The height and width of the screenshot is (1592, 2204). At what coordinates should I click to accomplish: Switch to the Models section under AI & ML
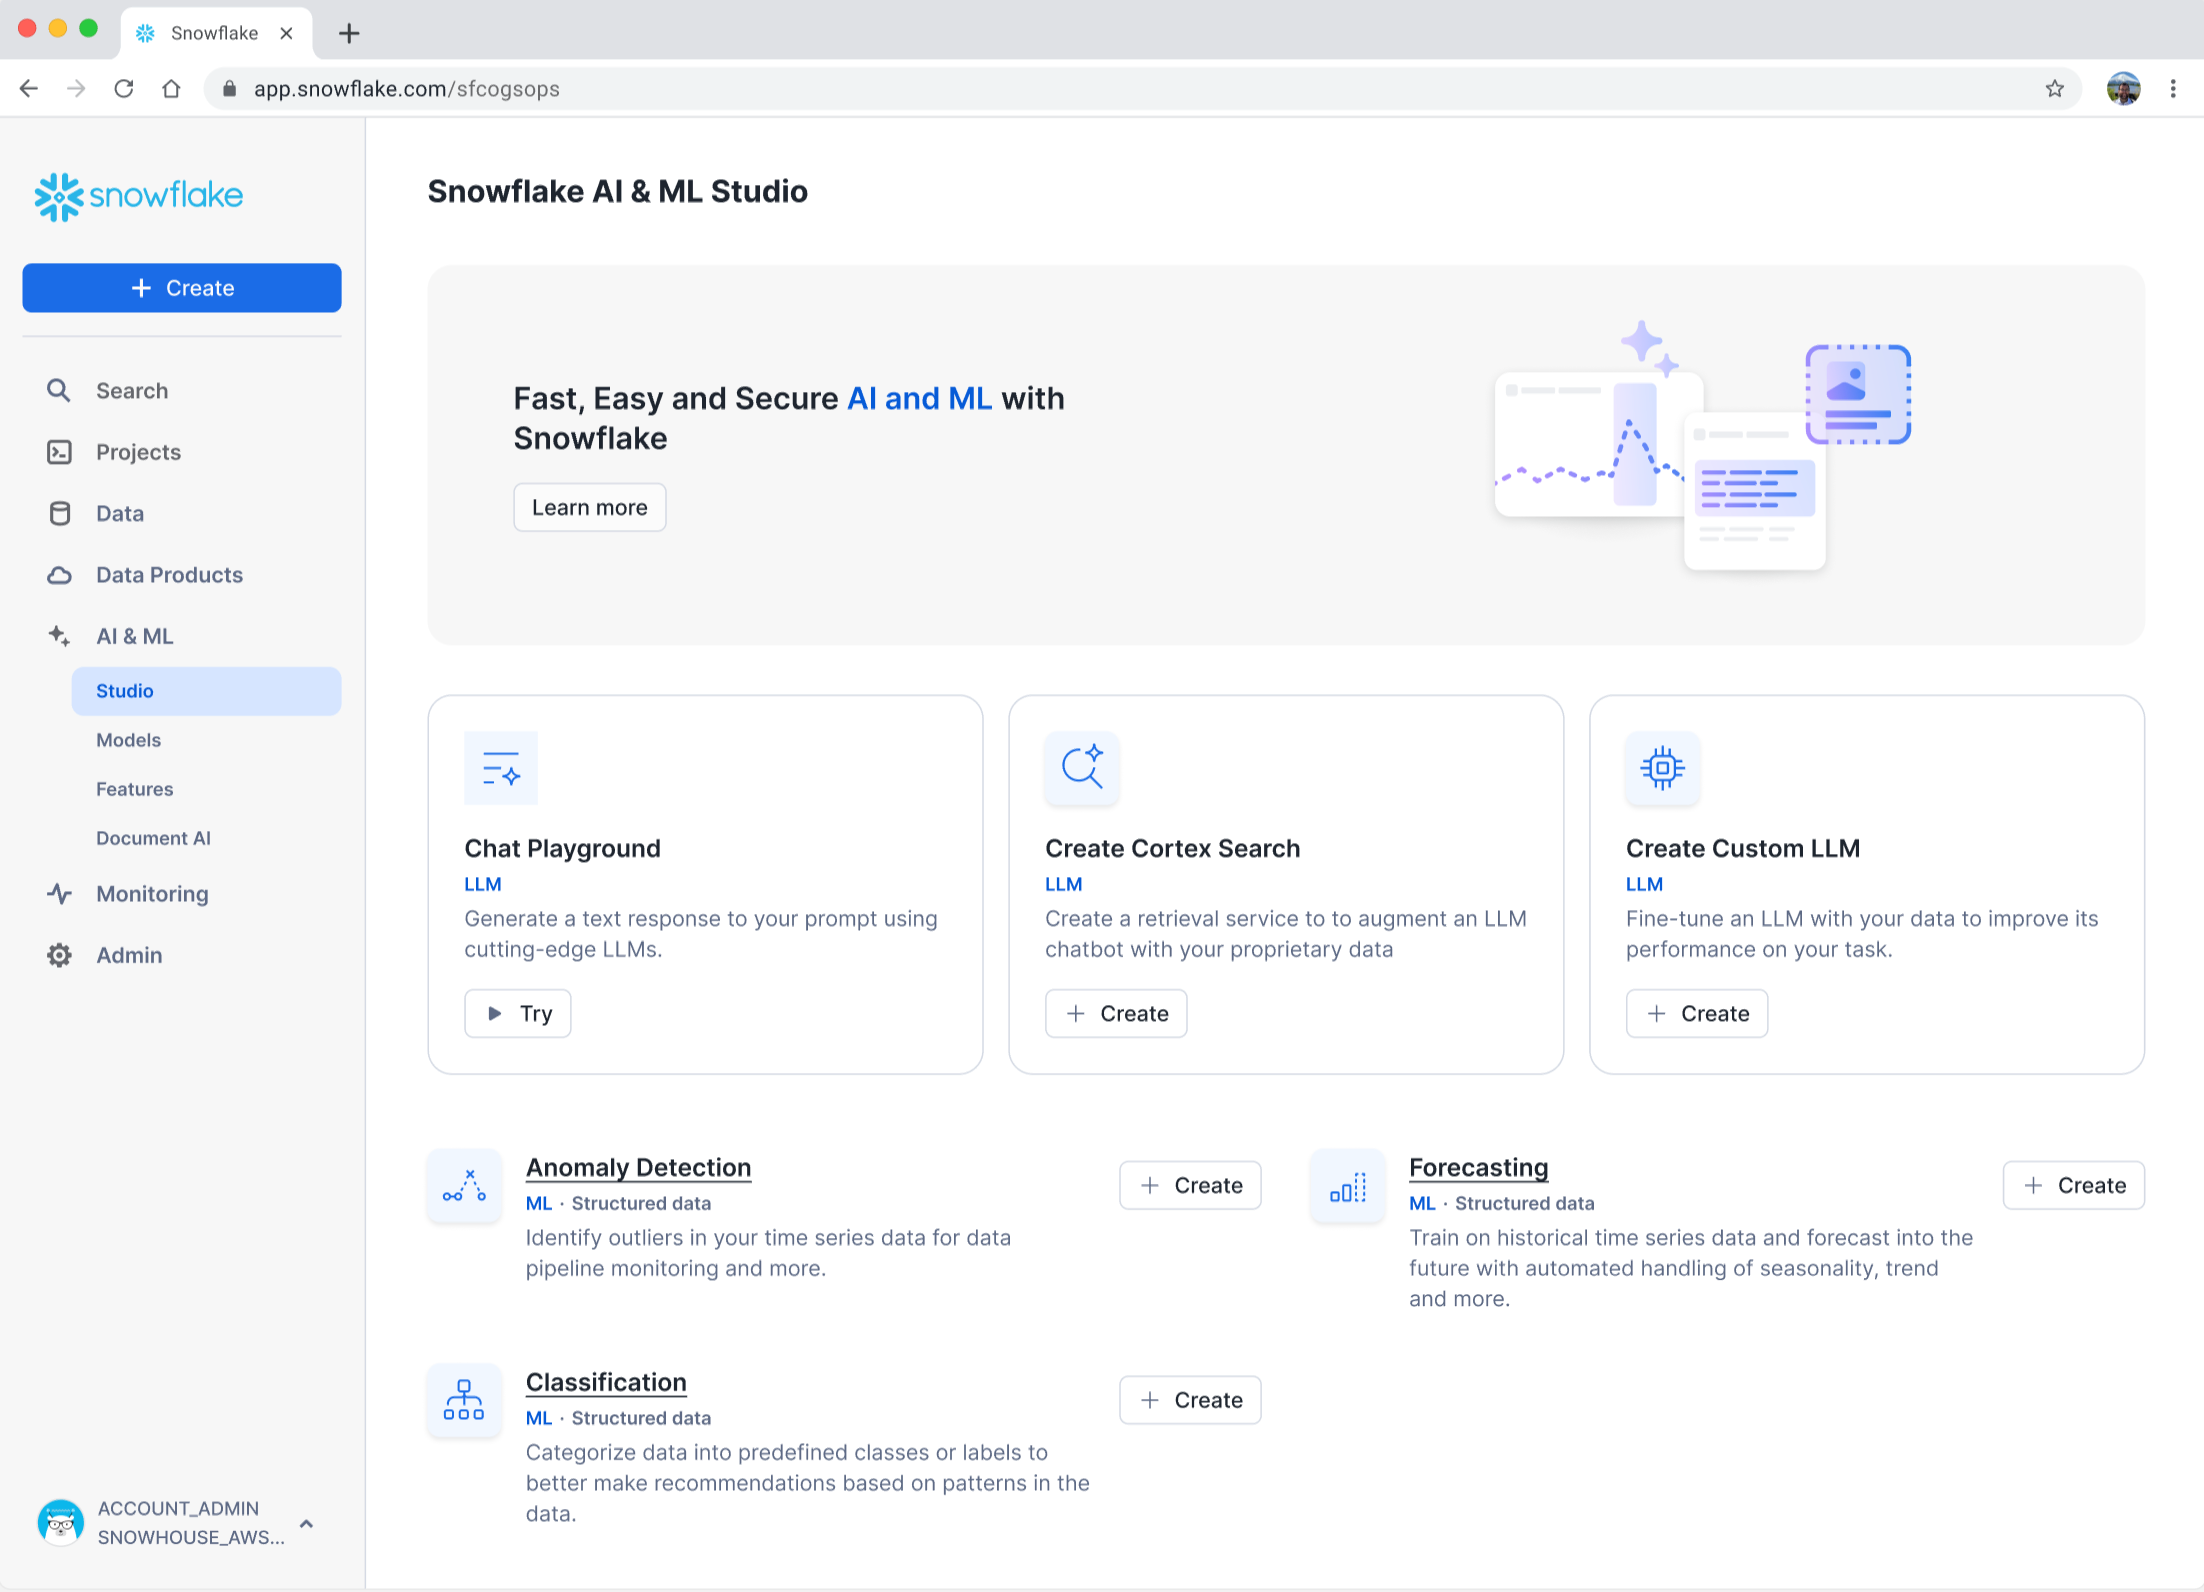(128, 740)
